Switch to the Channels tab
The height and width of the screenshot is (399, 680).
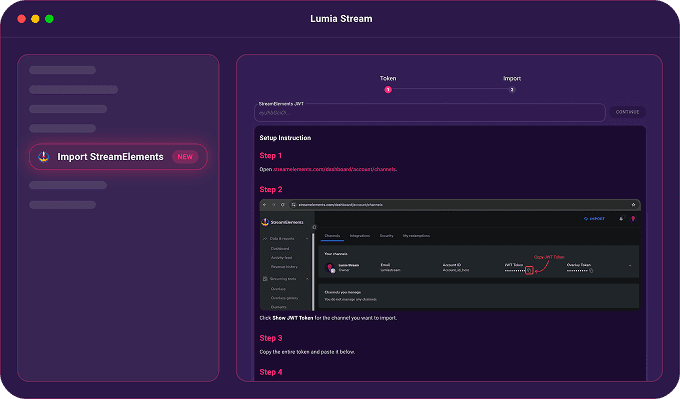(332, 236)
